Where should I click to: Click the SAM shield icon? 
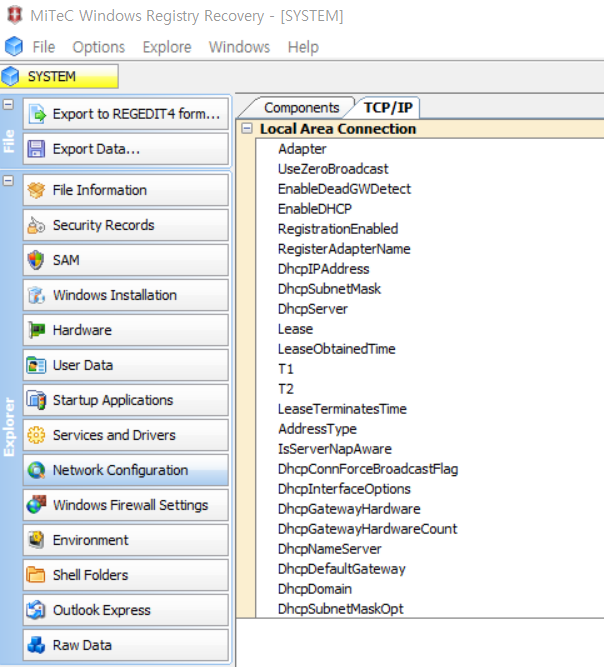pyautogui.click(x=36, y=260)
